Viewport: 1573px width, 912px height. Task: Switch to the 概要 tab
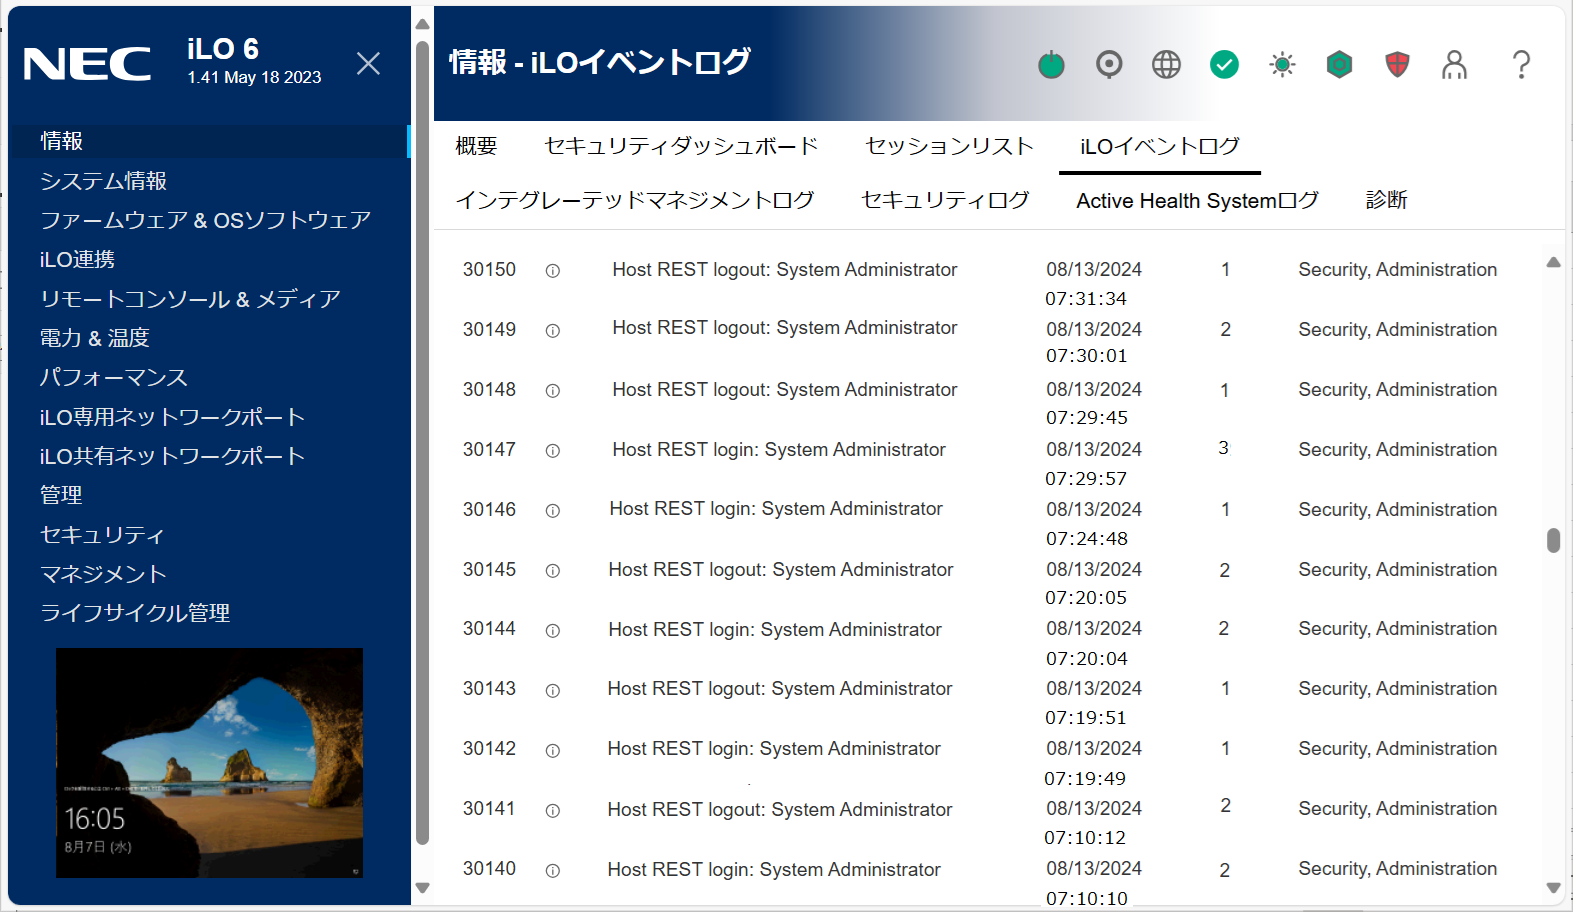tap(476, 146)
